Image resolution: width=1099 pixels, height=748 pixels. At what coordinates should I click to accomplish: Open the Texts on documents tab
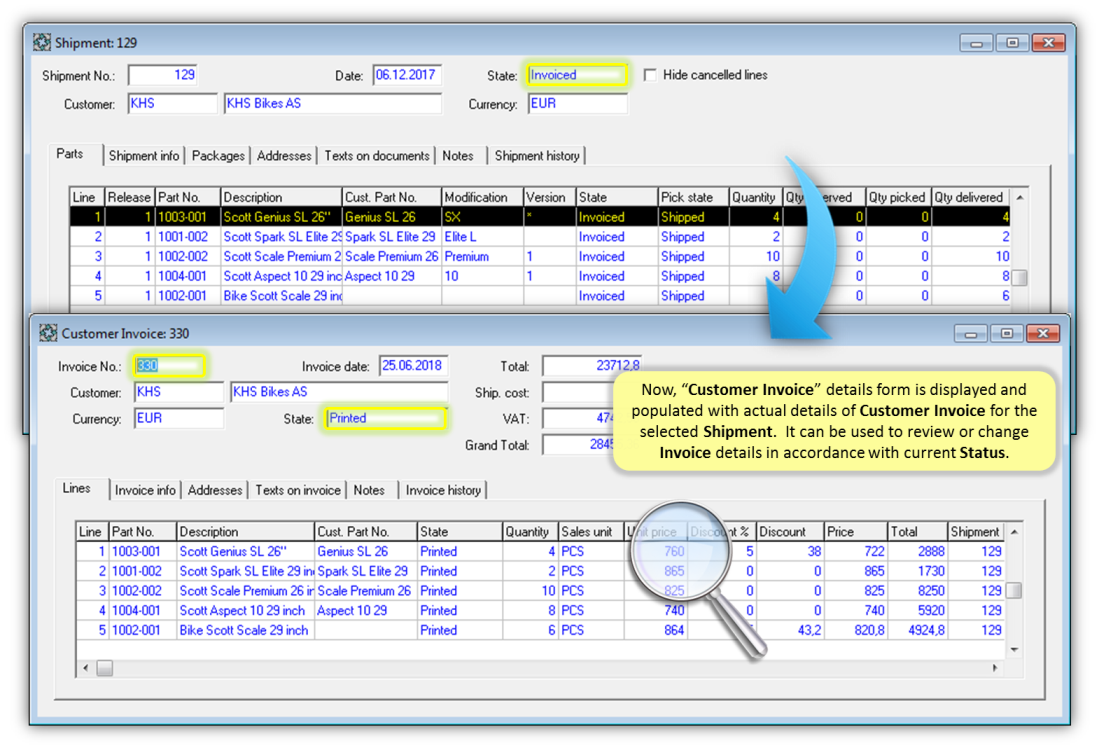[x=377, y=156]
